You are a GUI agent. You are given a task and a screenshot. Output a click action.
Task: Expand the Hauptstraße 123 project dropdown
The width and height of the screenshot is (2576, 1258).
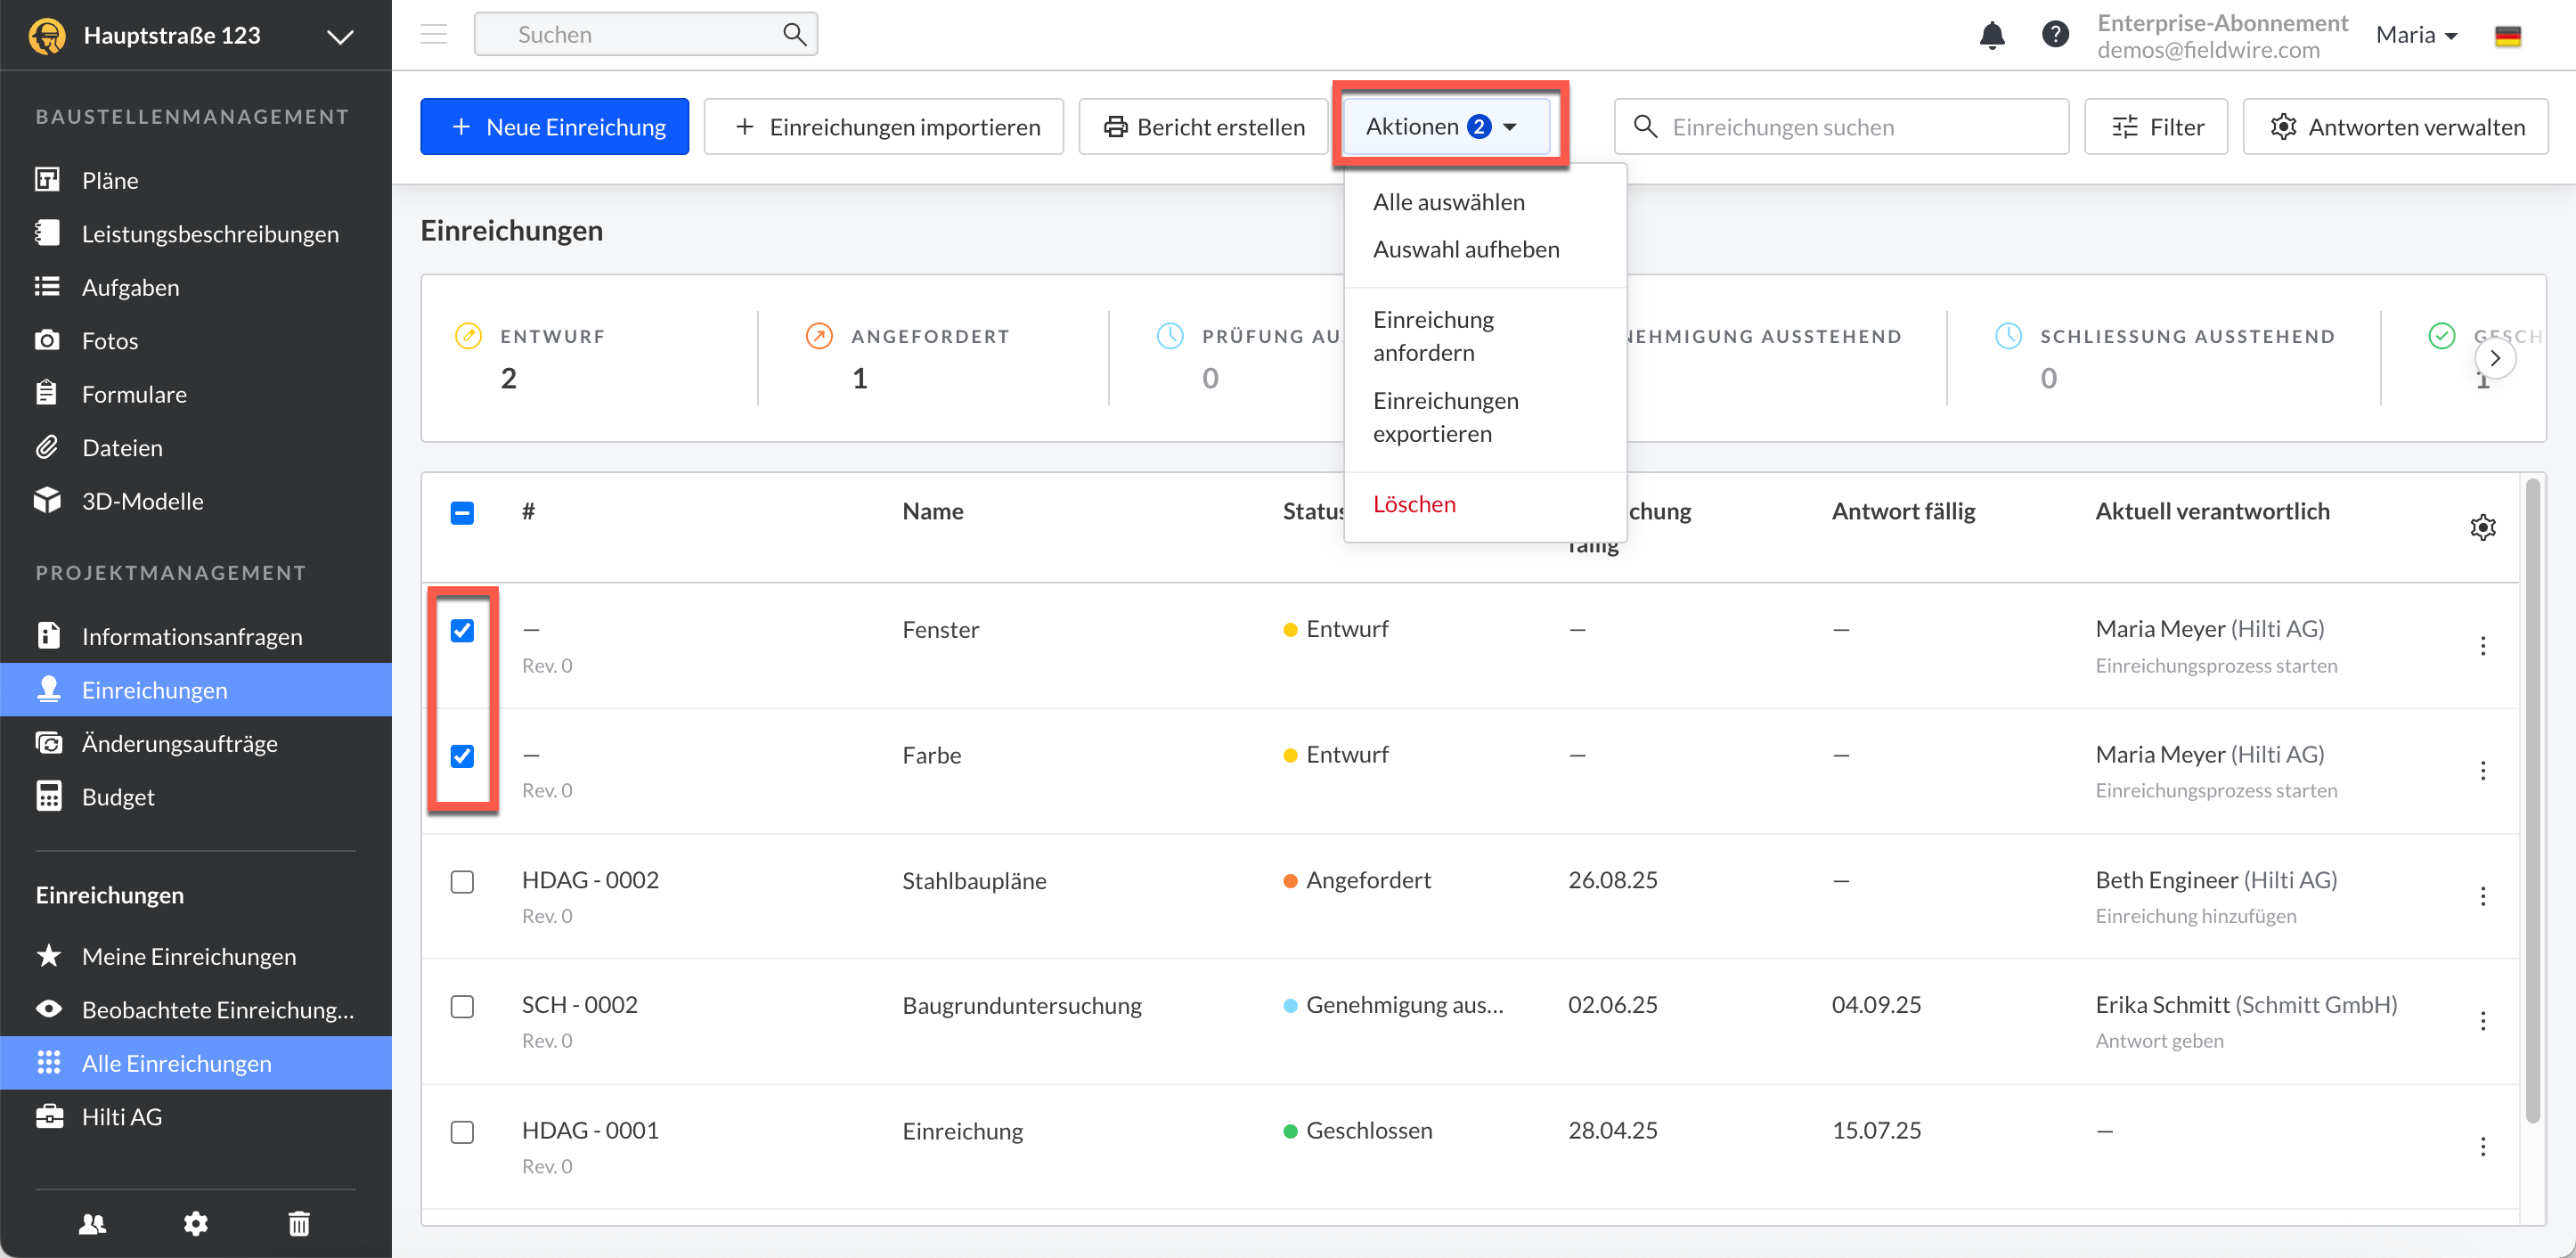coord(340,36)
